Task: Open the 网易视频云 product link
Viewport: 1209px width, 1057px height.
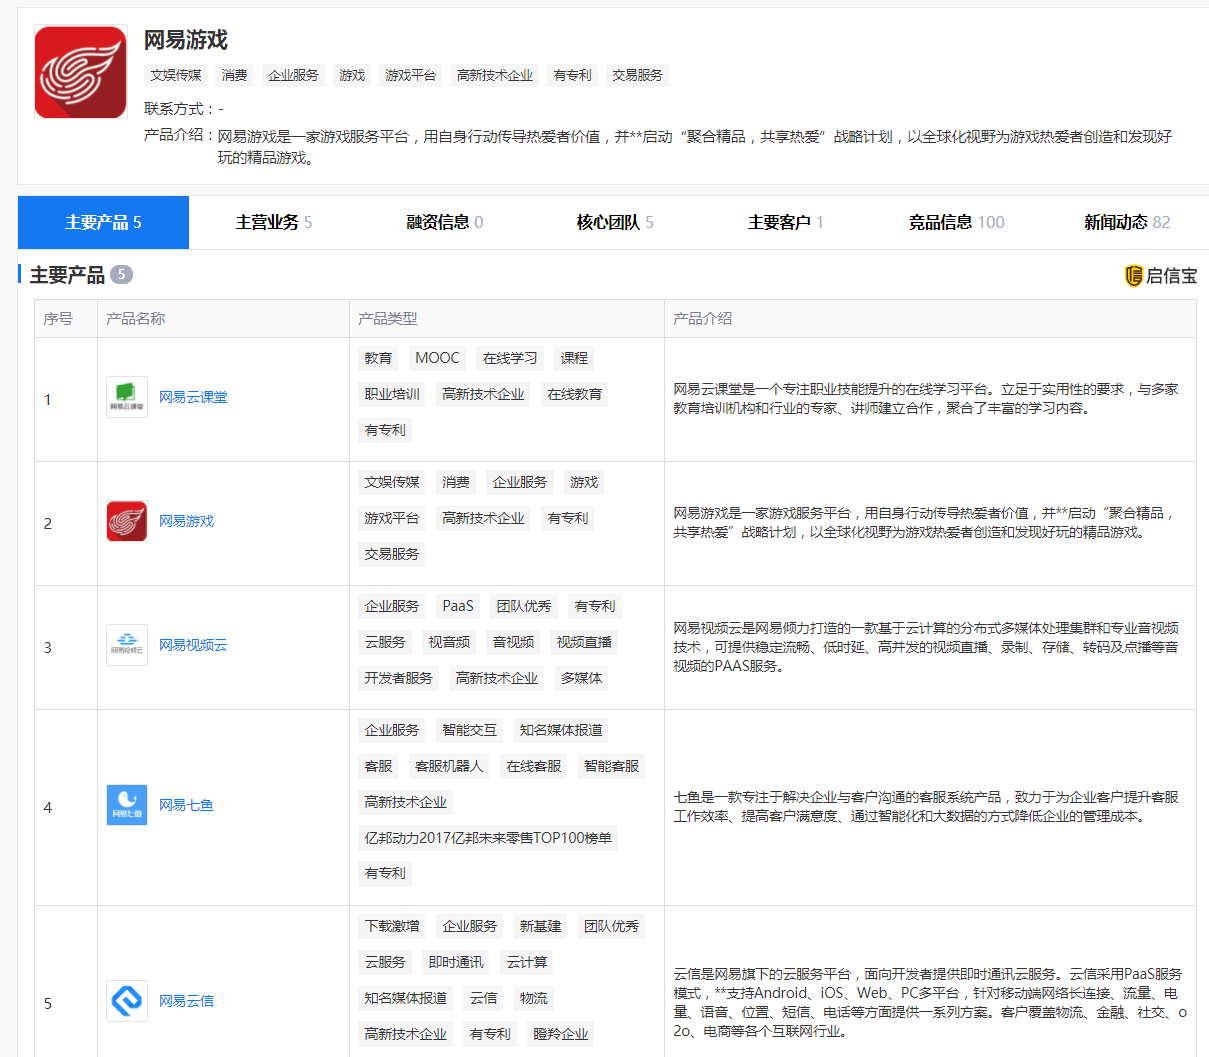Action: (x=193, y=645)
